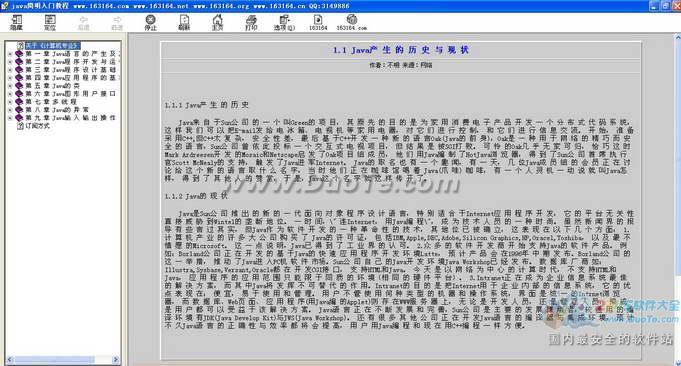Expand the 第一章 tree node
The width and height of the screenshot is (681, 366).
click(10, 54)
